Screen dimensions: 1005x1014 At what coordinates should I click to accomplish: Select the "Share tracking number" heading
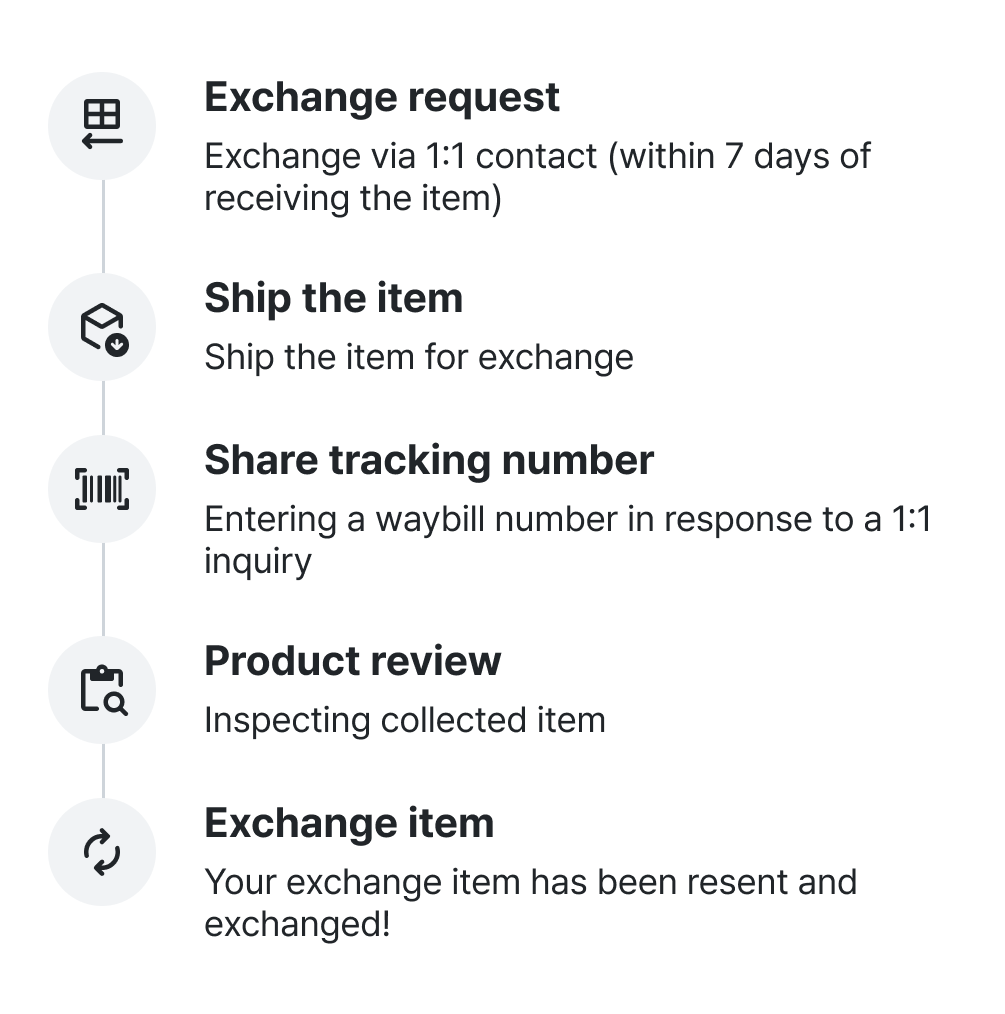click(x=429, y=461)
